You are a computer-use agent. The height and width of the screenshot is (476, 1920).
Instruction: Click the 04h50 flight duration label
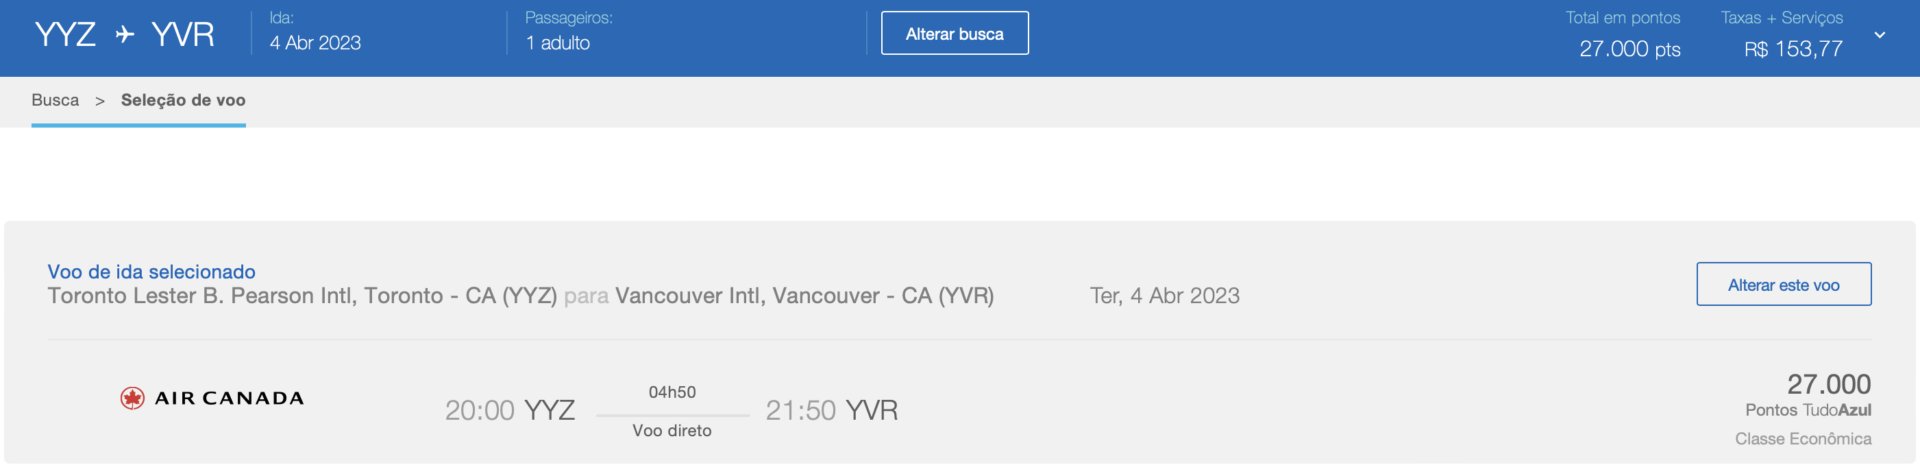[x=672, y=392]
